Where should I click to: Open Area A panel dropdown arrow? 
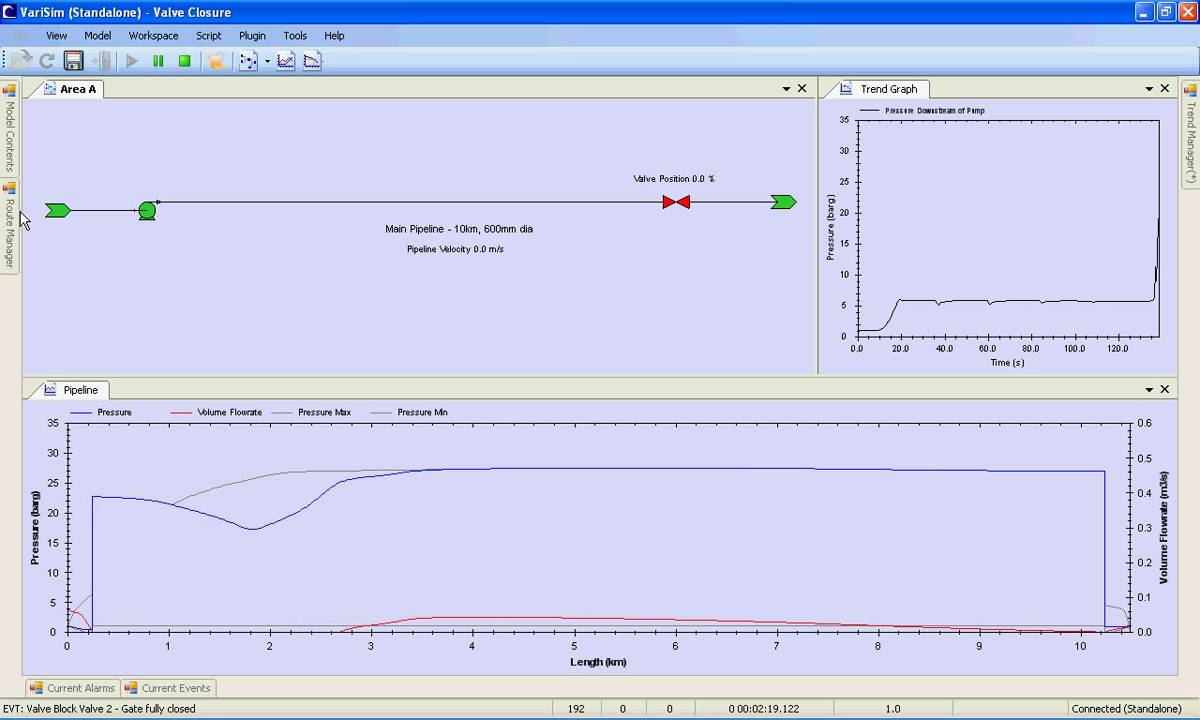[x=786, y=89]
